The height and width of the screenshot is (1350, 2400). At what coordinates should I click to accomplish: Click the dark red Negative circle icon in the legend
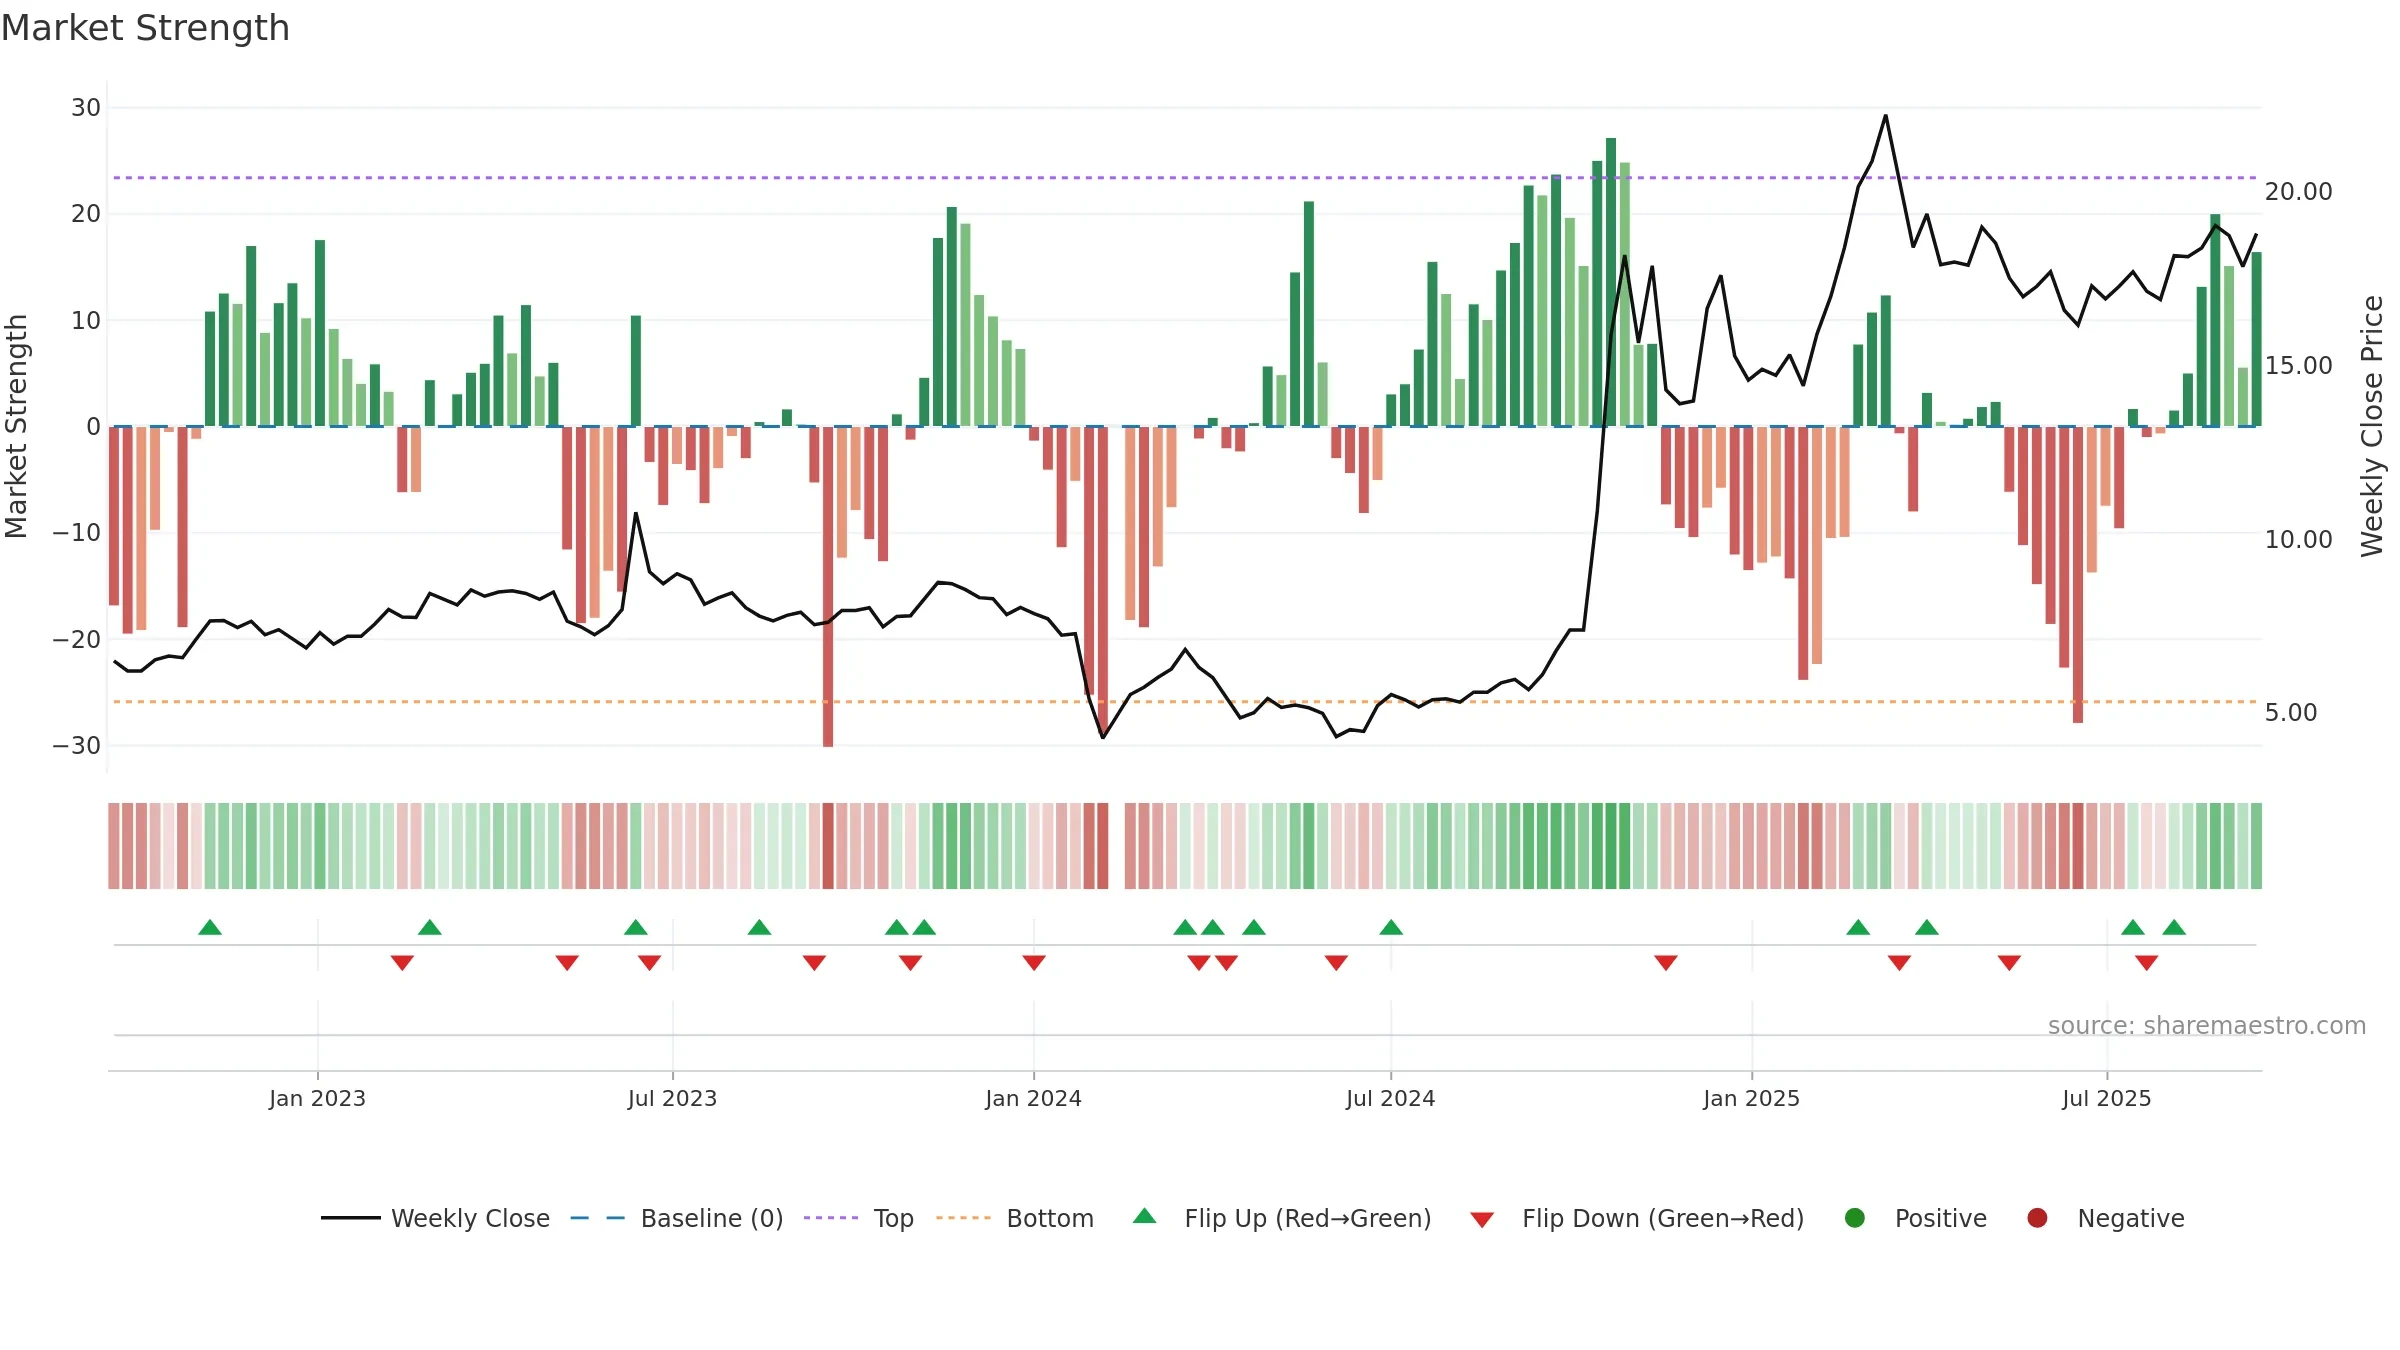[x=2037, y=1218]
